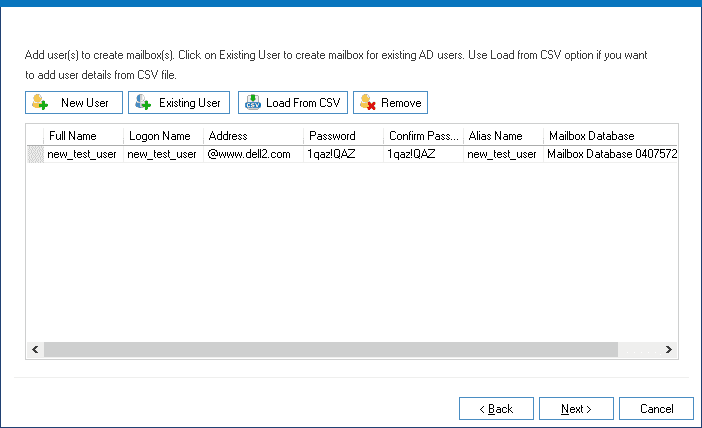Click the Existing User icon
Image resolution: width=702 pixels, height=428 pixels.
coord(143,103)
